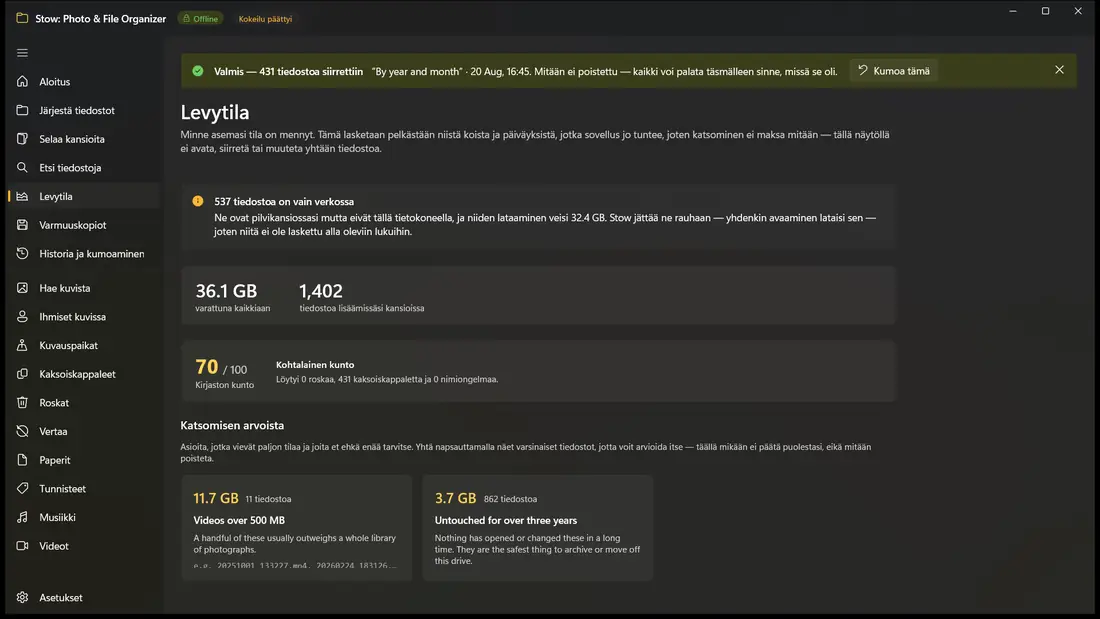The image size is (1100, 619).
Task: Open Asetukset settings entry
Action: point(84,597)
